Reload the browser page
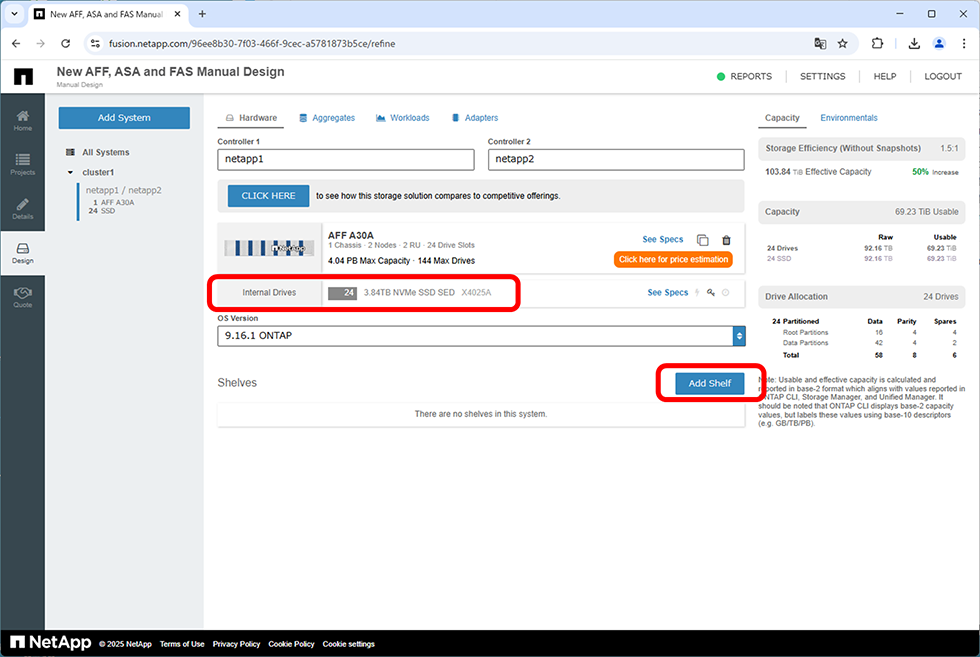 [x=66, y=43]
